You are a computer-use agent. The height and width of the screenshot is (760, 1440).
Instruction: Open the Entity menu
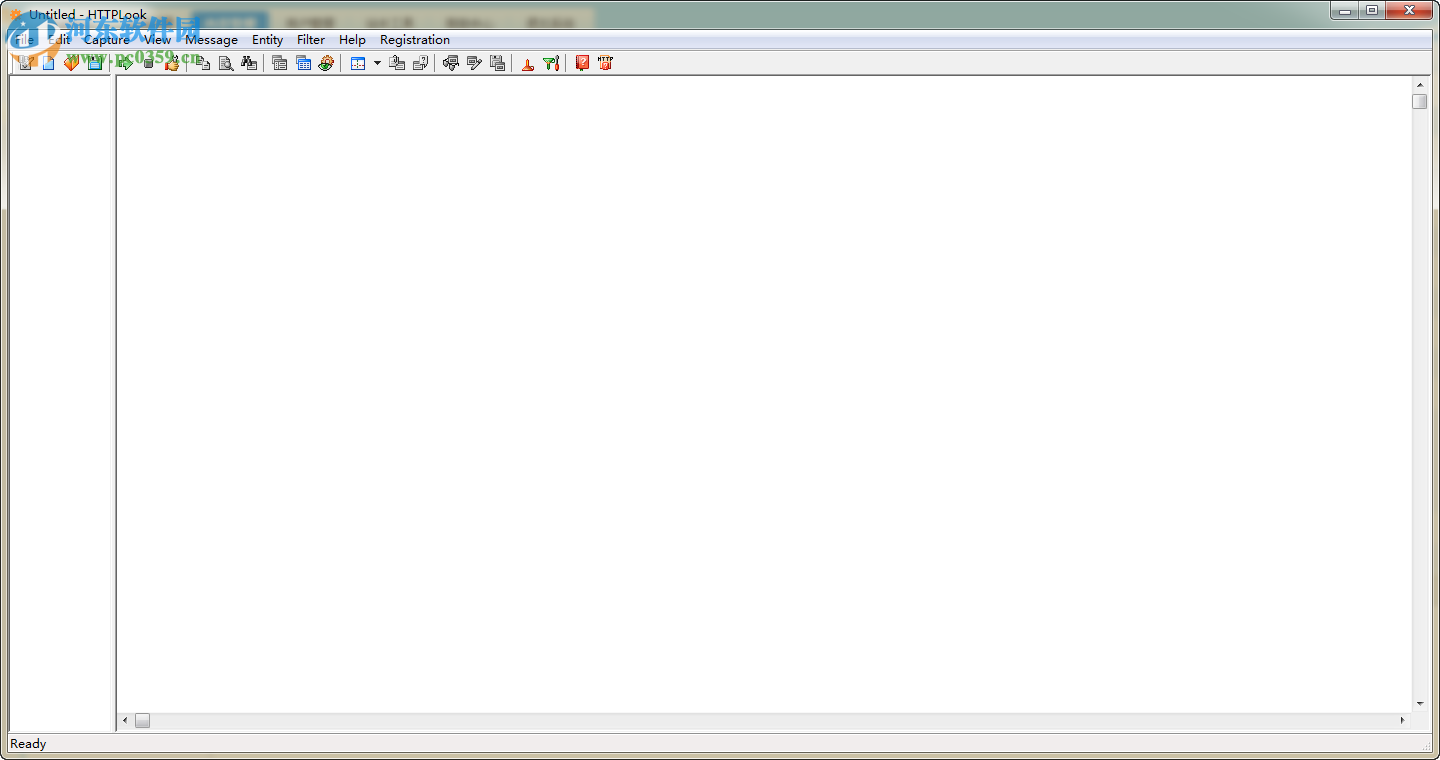click(x=267, y=40)
